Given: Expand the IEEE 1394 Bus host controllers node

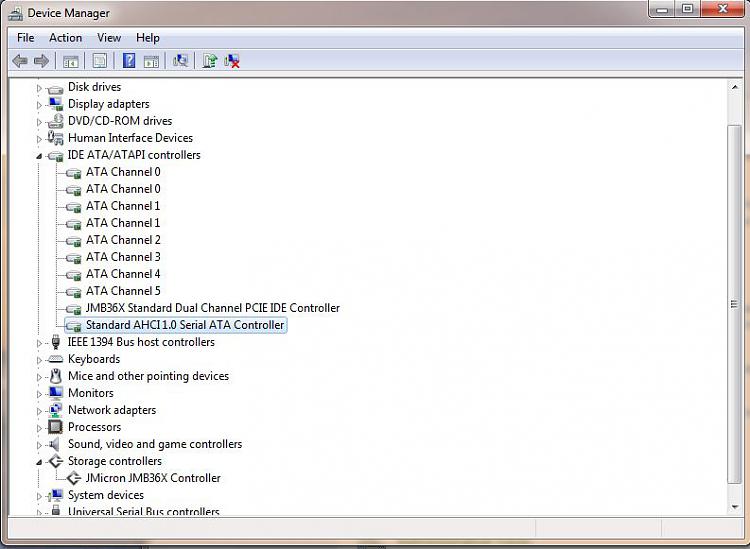Looking at the screenshot, I should point(39,343).
